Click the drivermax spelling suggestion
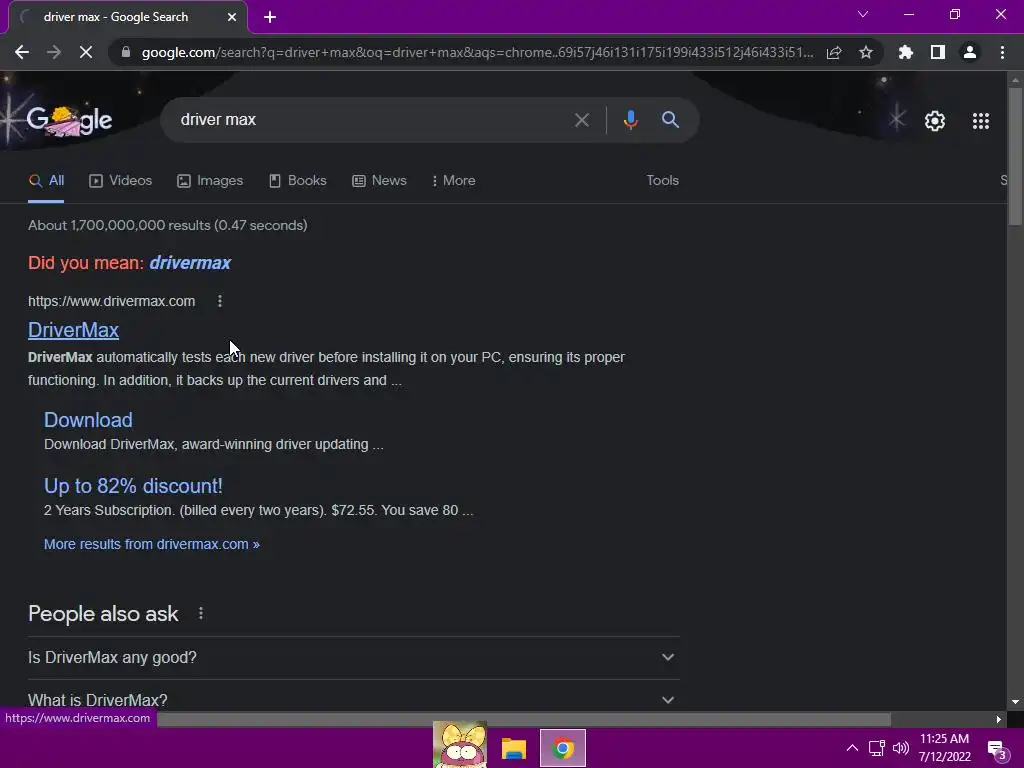 (190, 263)
